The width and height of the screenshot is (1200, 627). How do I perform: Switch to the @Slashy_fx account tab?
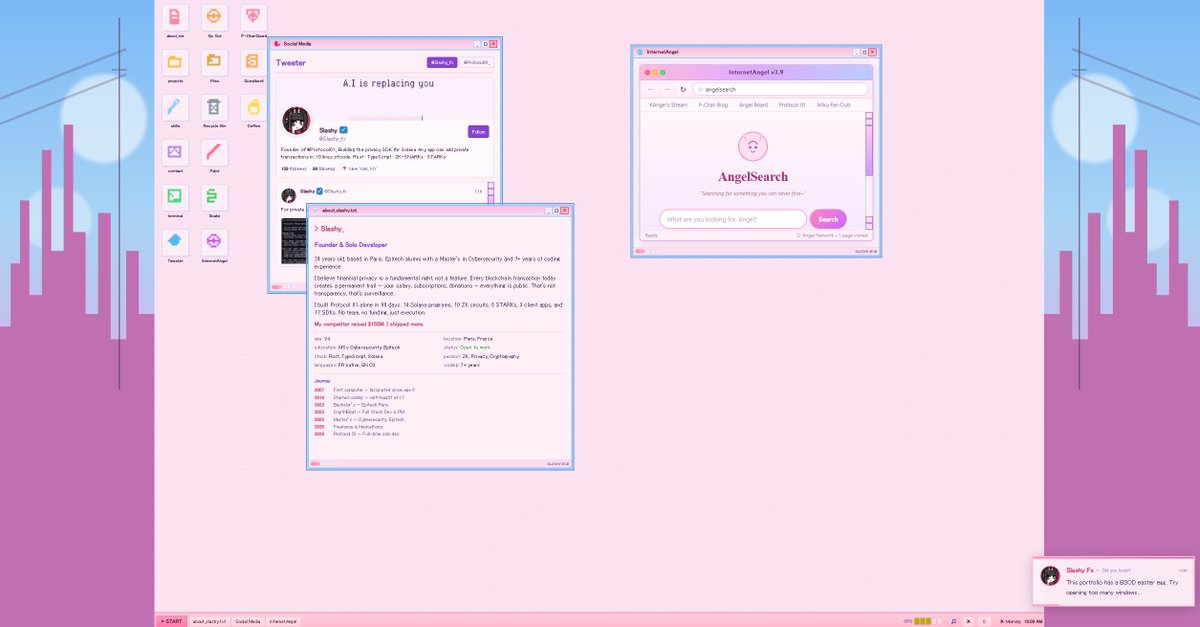[442, 62]
